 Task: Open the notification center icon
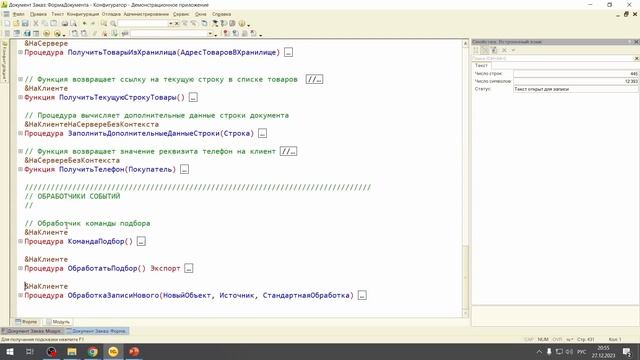627,351
